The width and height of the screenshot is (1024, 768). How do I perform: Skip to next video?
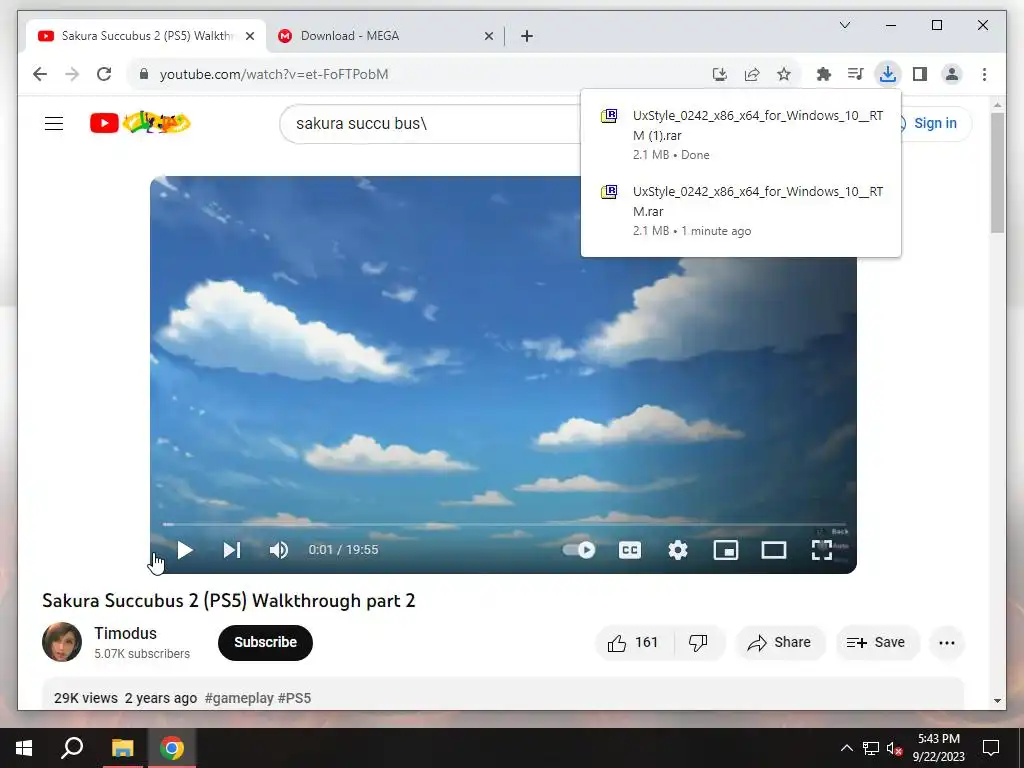point(232,550)
